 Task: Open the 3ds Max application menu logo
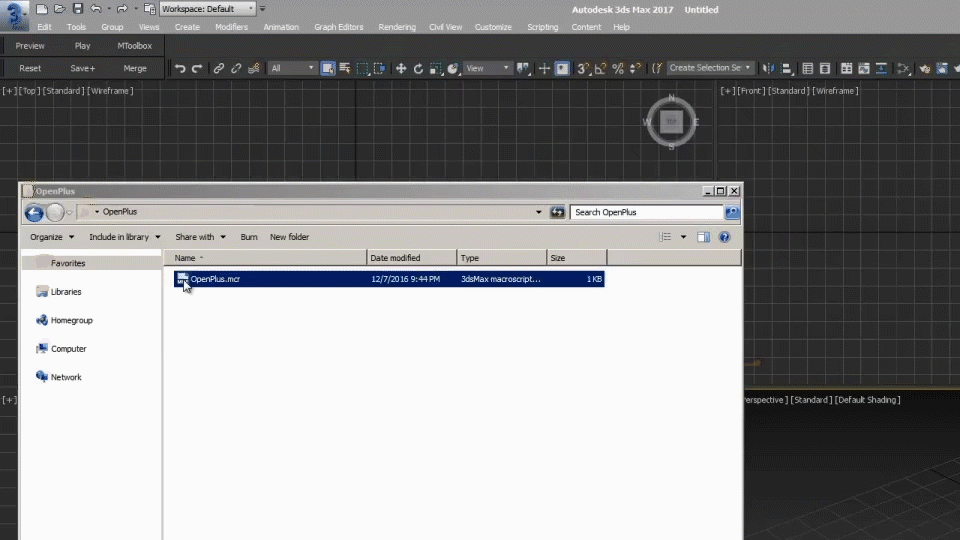[15, 15]
